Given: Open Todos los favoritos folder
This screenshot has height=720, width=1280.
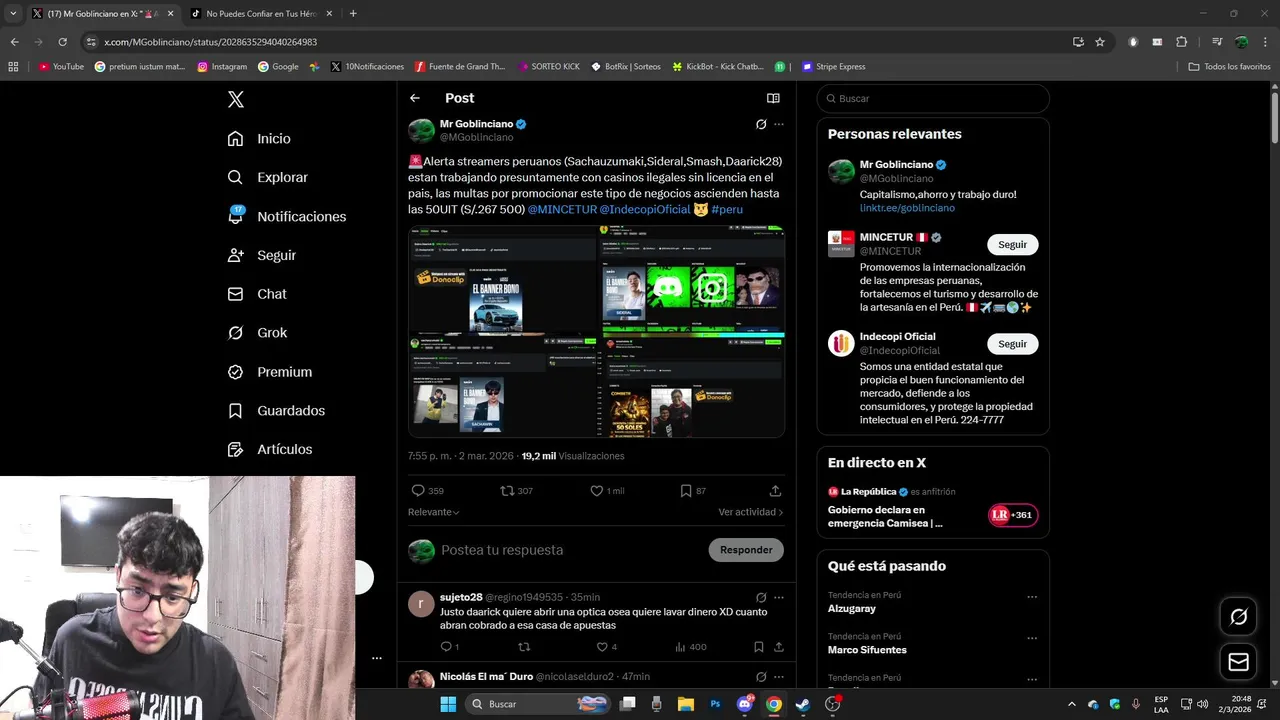Looking at the screenshot, I should [1230, 67].
